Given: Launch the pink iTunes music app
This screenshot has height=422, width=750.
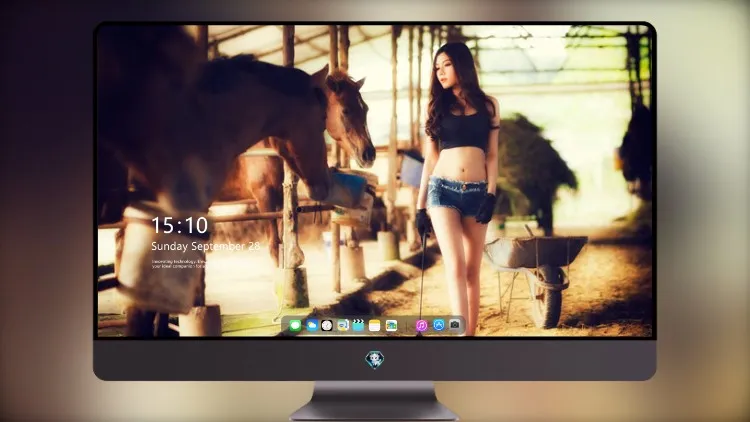Looking at the screenshot, I should point(421,325).
